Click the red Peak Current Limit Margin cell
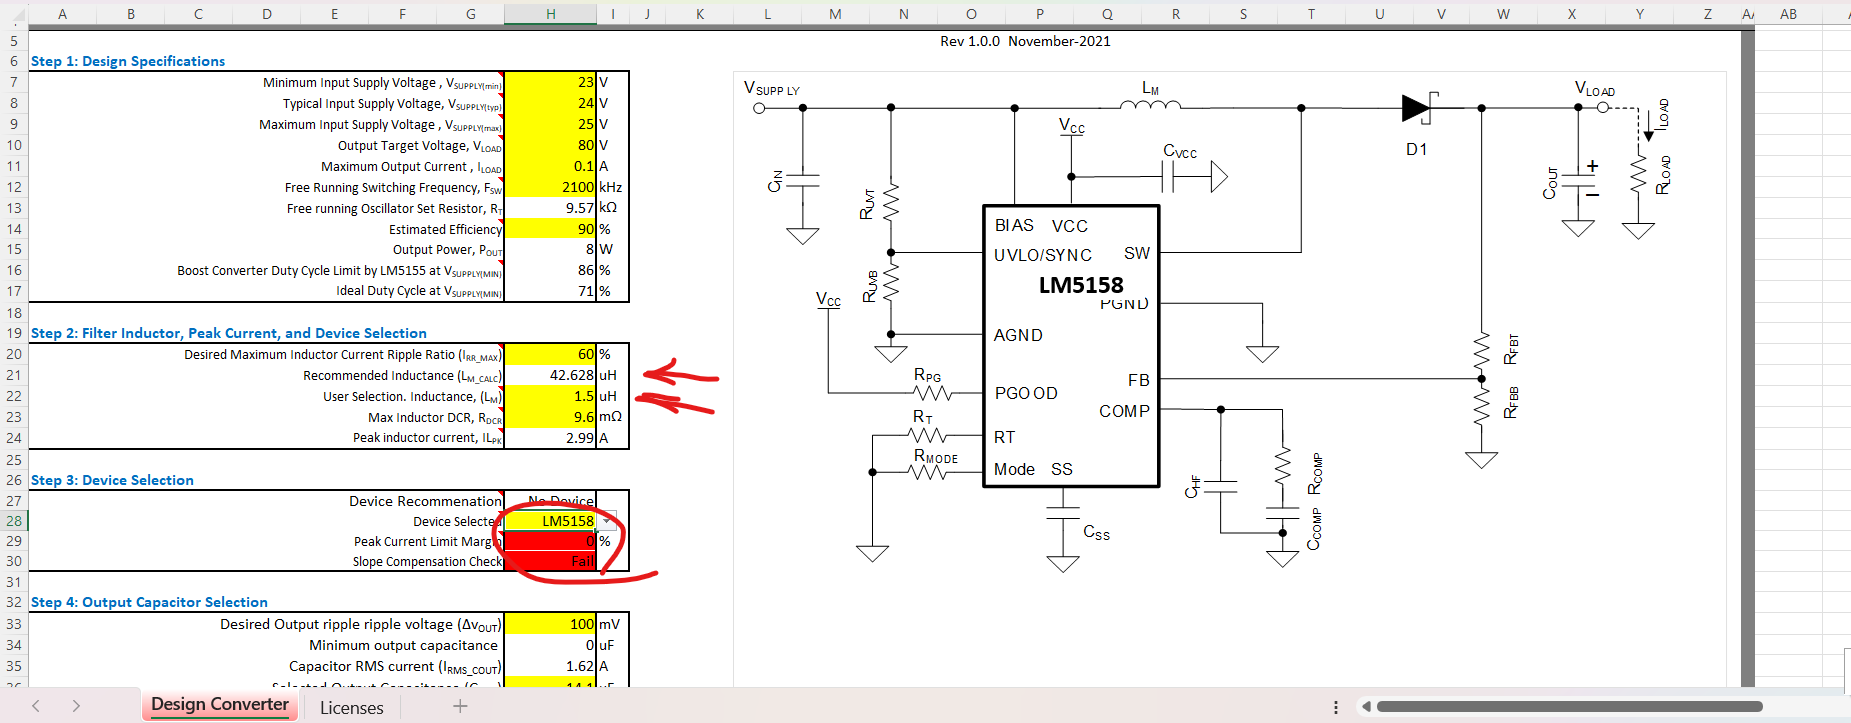Screen dimensions: 1851x723 (x=550, y=541)
